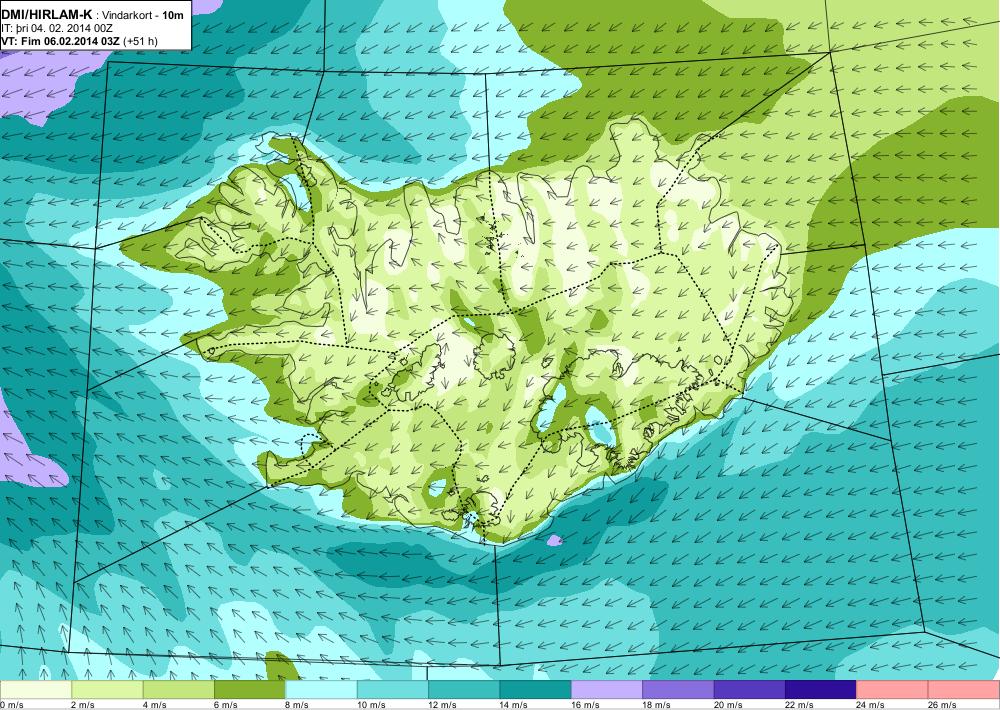
Task: Click the "6 m/s" legend label
Action: (226, 705)
